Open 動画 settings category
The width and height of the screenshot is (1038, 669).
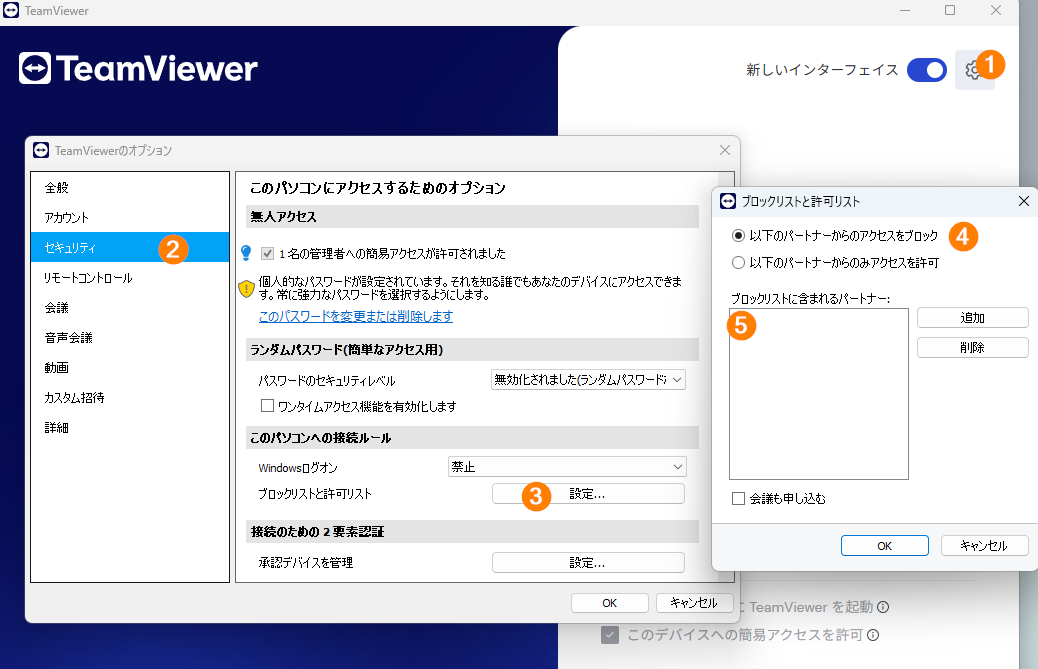(130, 367)
